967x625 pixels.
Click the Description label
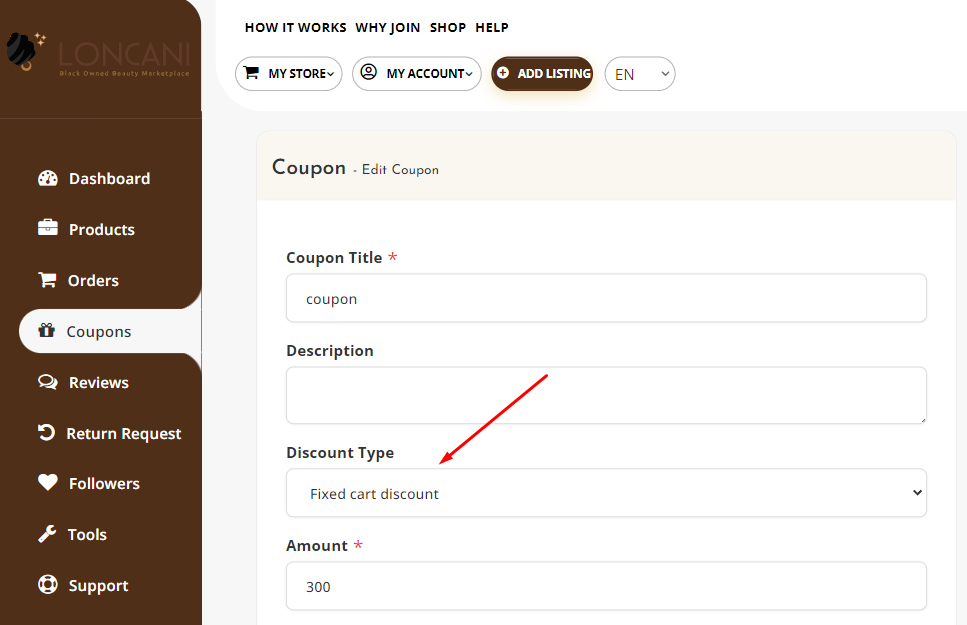click(x=330, y=351)
